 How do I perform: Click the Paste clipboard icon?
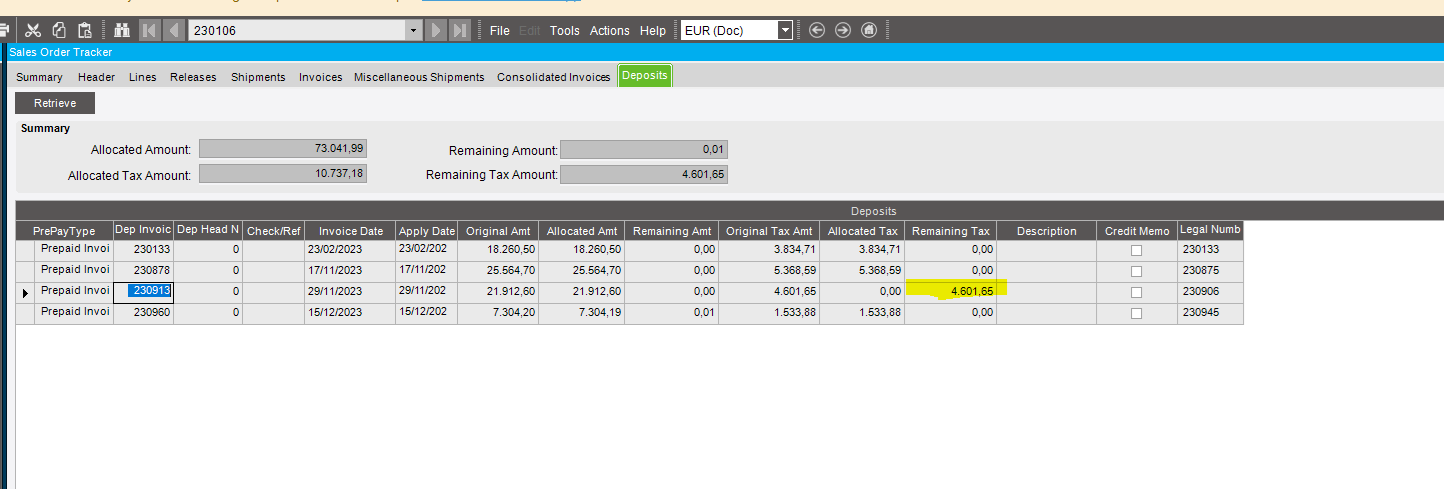(x=85, y=30)
